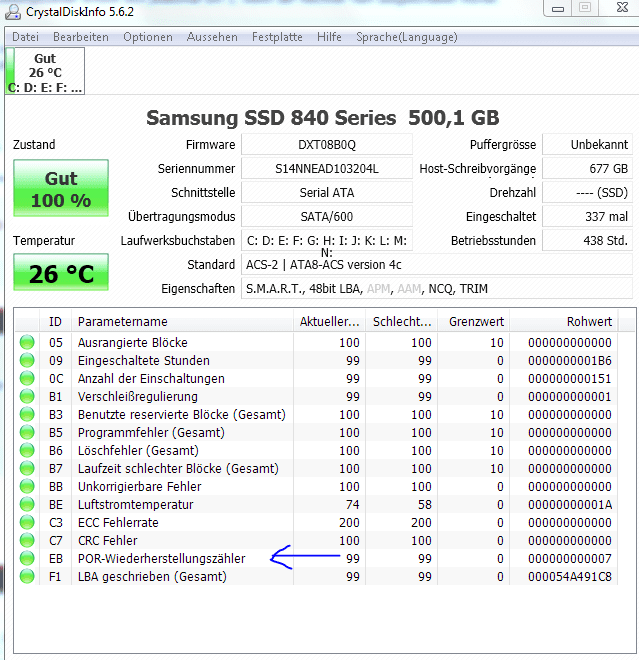Screen dimensions: 639x660
Task: Select the Verschleißregulierung row text
Action: 138,397
